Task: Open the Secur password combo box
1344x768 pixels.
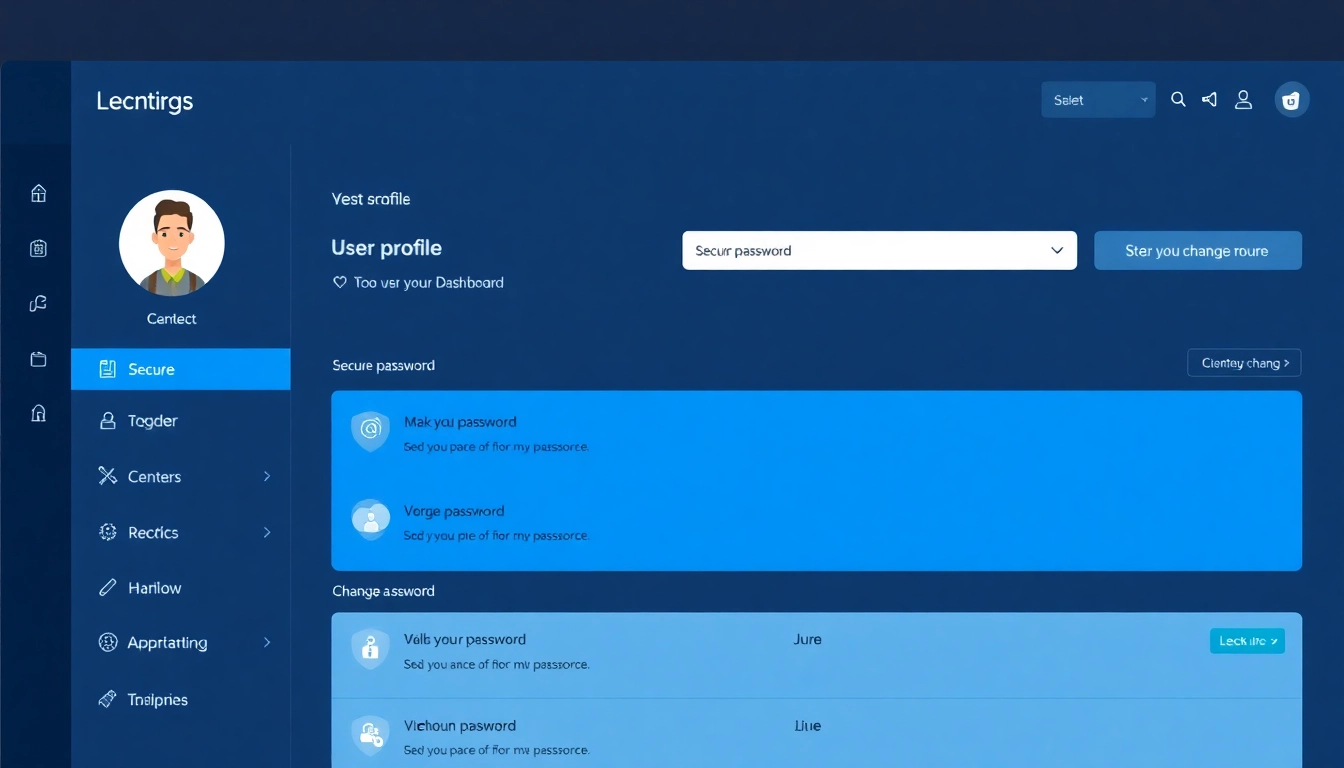Action: point(879,251)
